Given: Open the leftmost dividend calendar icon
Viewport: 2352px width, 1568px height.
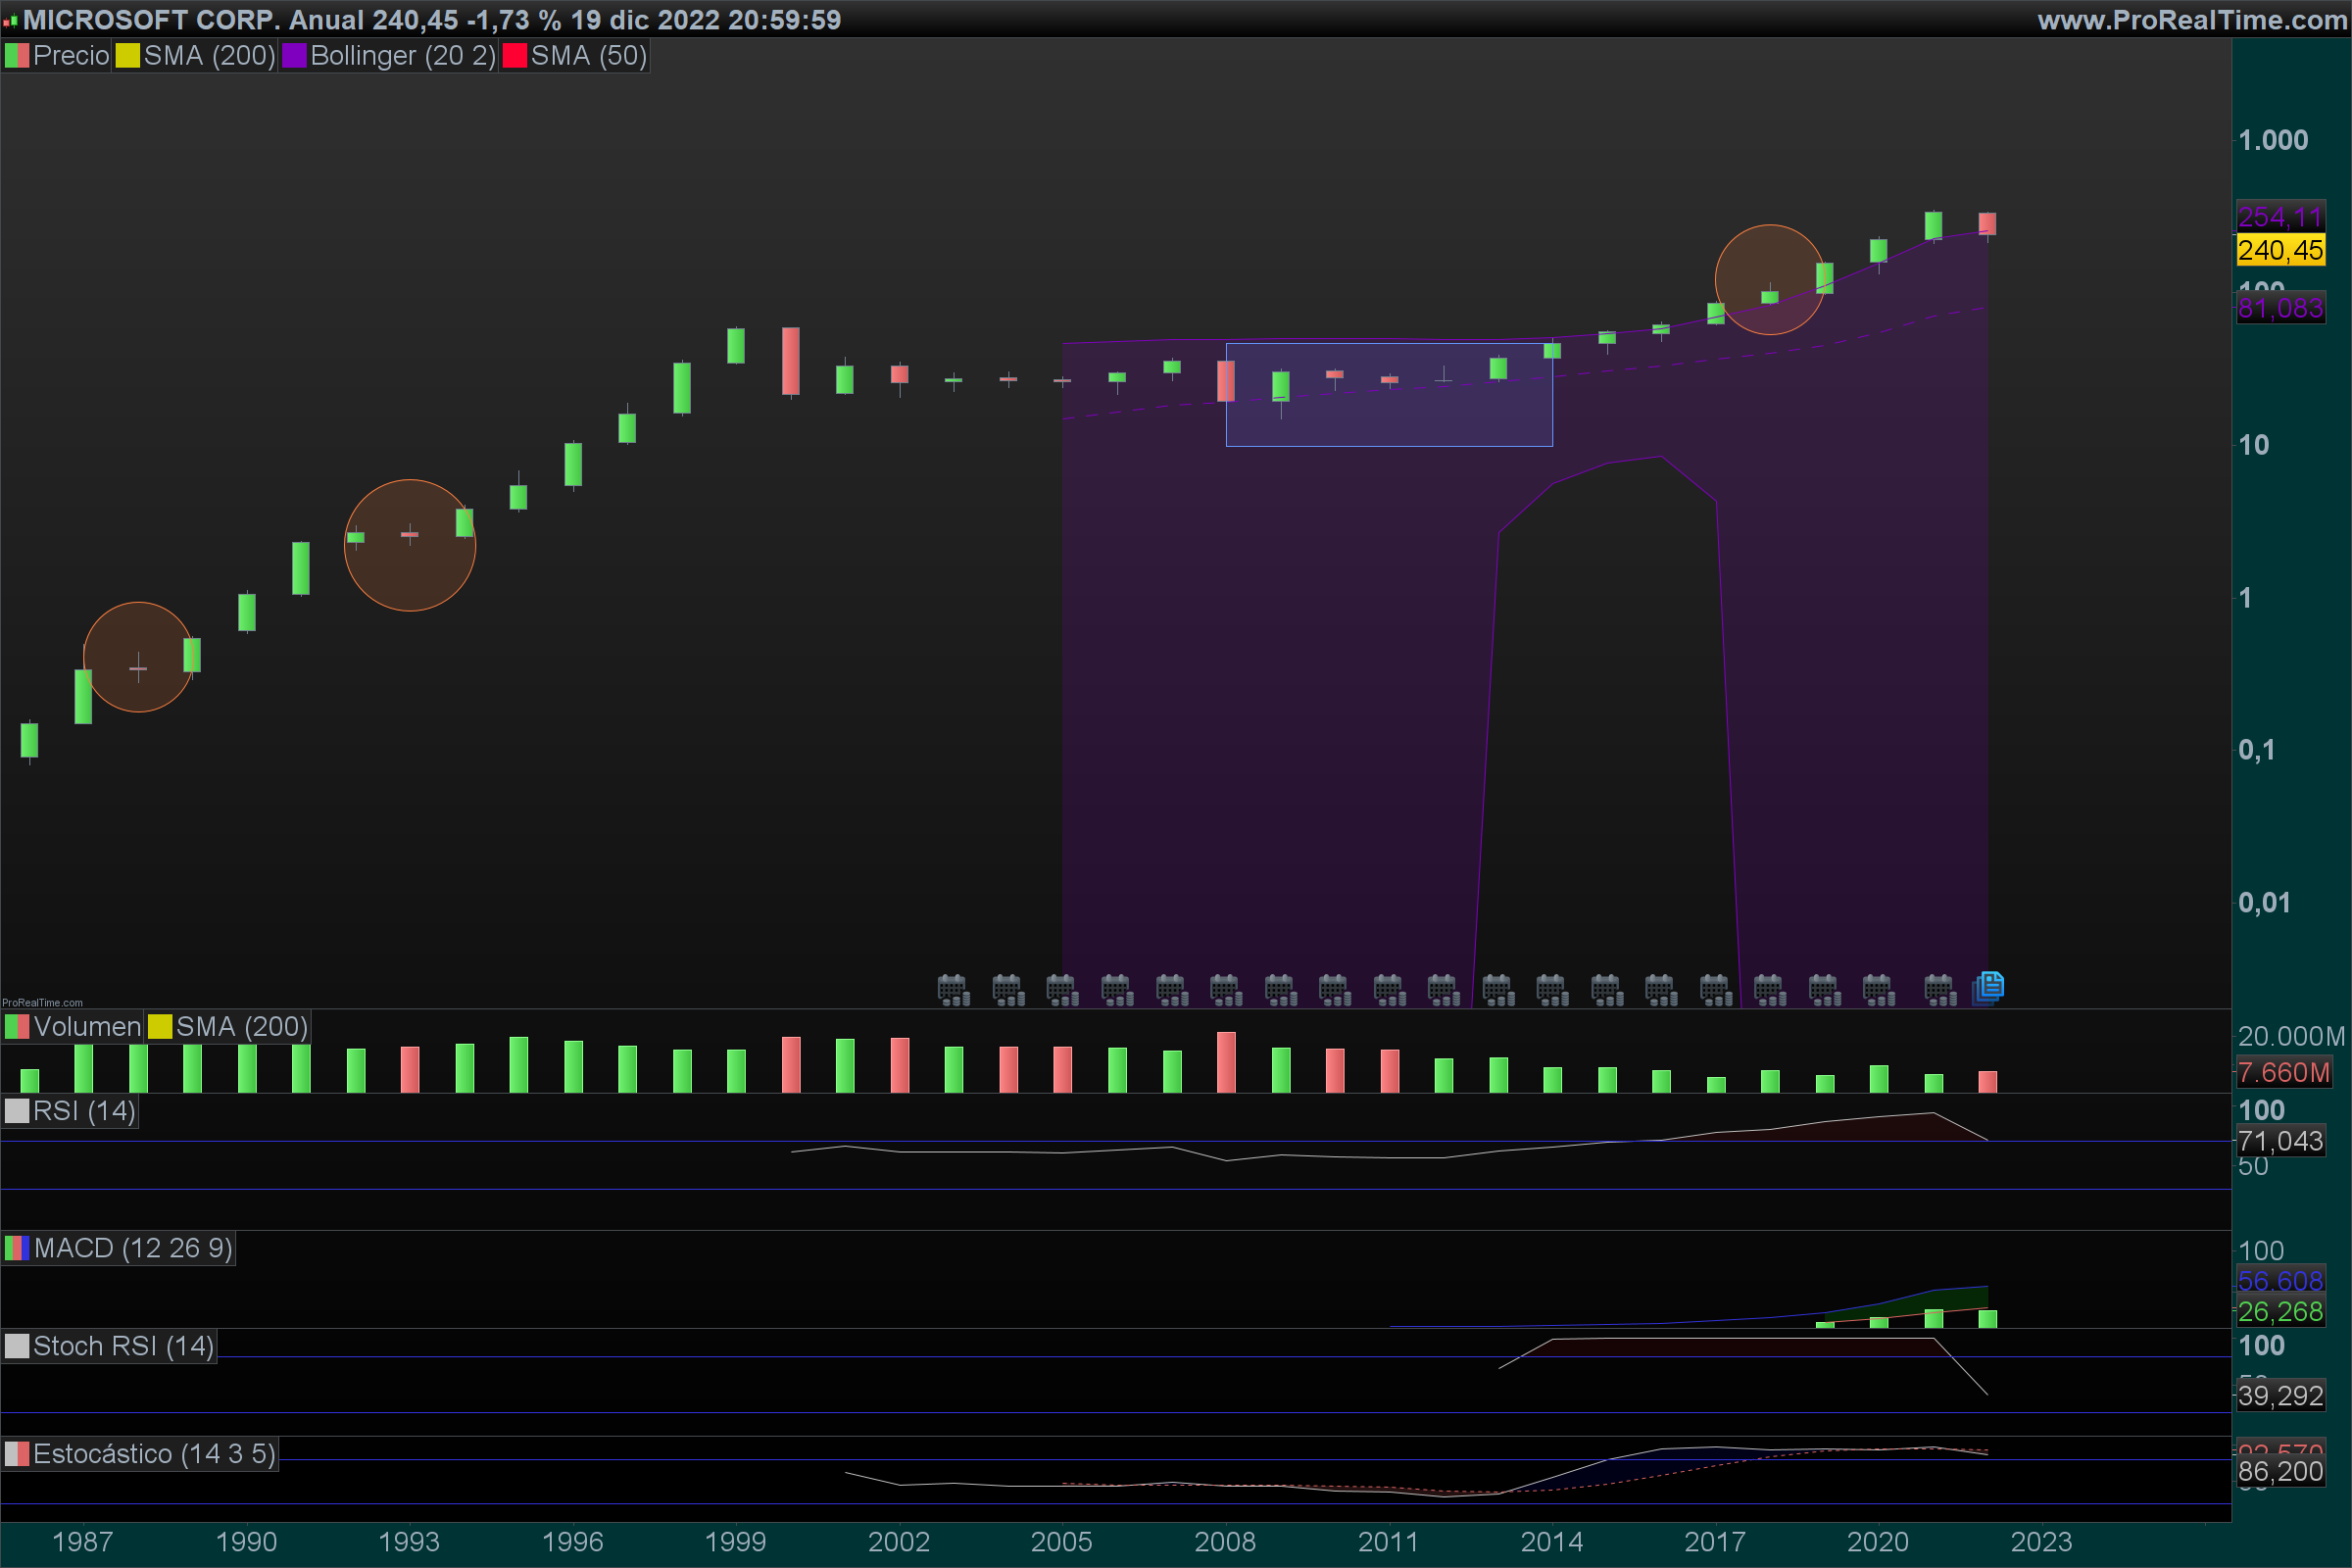Looking at the screenshot, I should click(x=953, y=990).
